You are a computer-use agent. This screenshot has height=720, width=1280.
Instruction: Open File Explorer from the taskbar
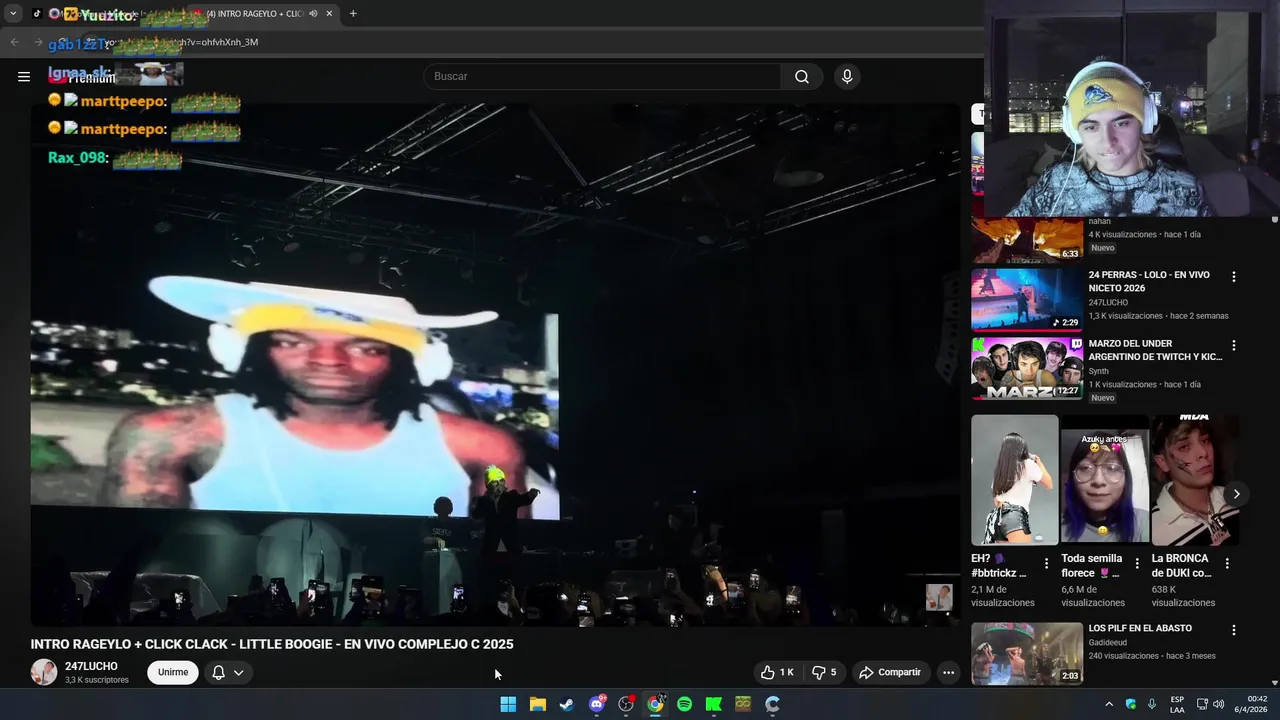[537, 704]
